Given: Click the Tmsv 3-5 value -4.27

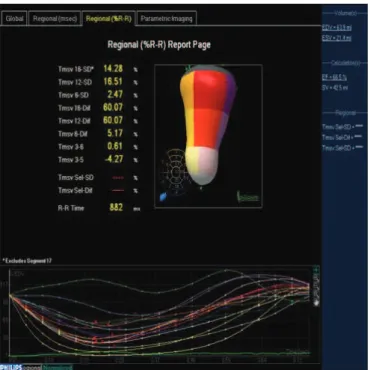Looking at the screenshot, I should click(114, 159).
